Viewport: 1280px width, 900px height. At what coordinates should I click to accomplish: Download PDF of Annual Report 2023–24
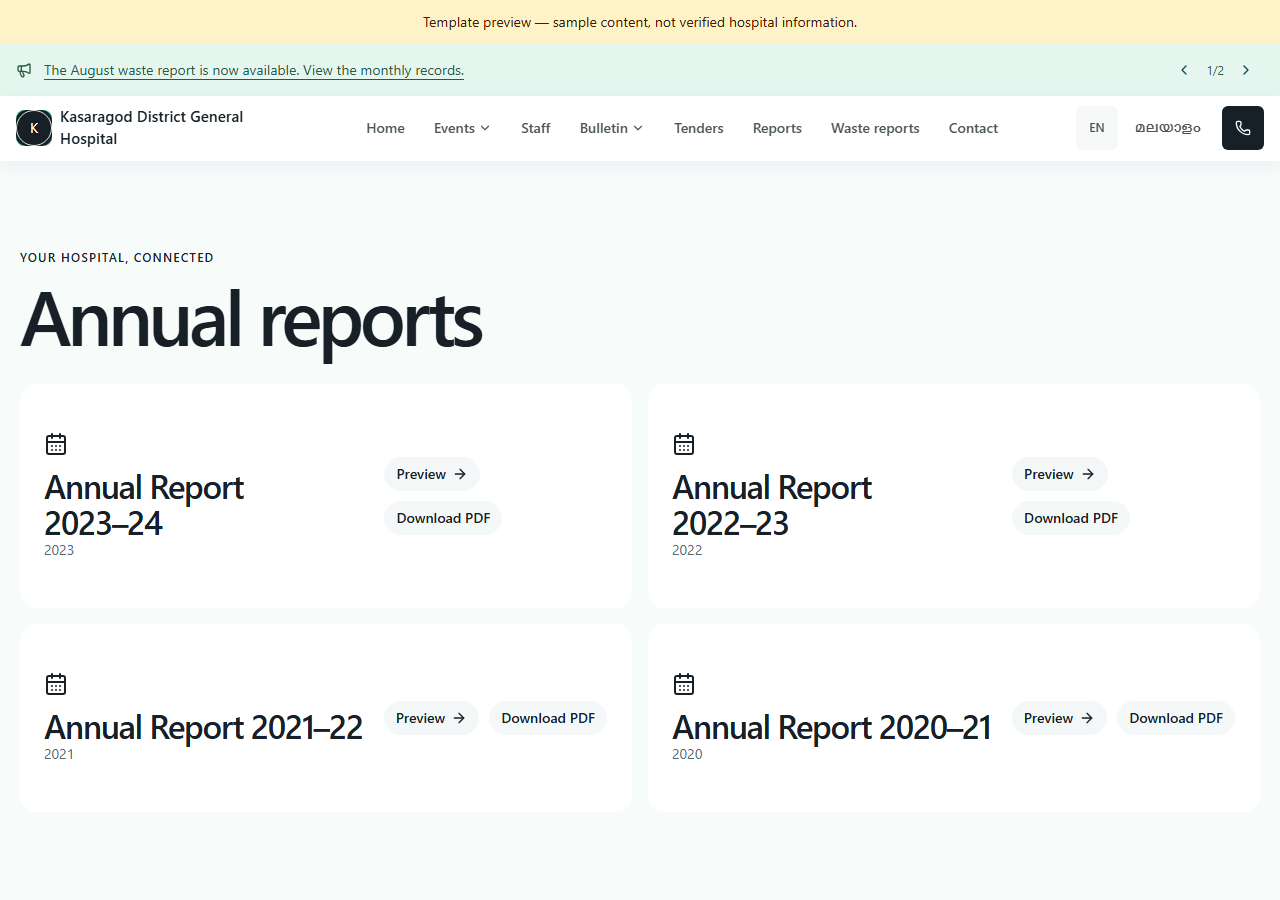tap(443, 518)
